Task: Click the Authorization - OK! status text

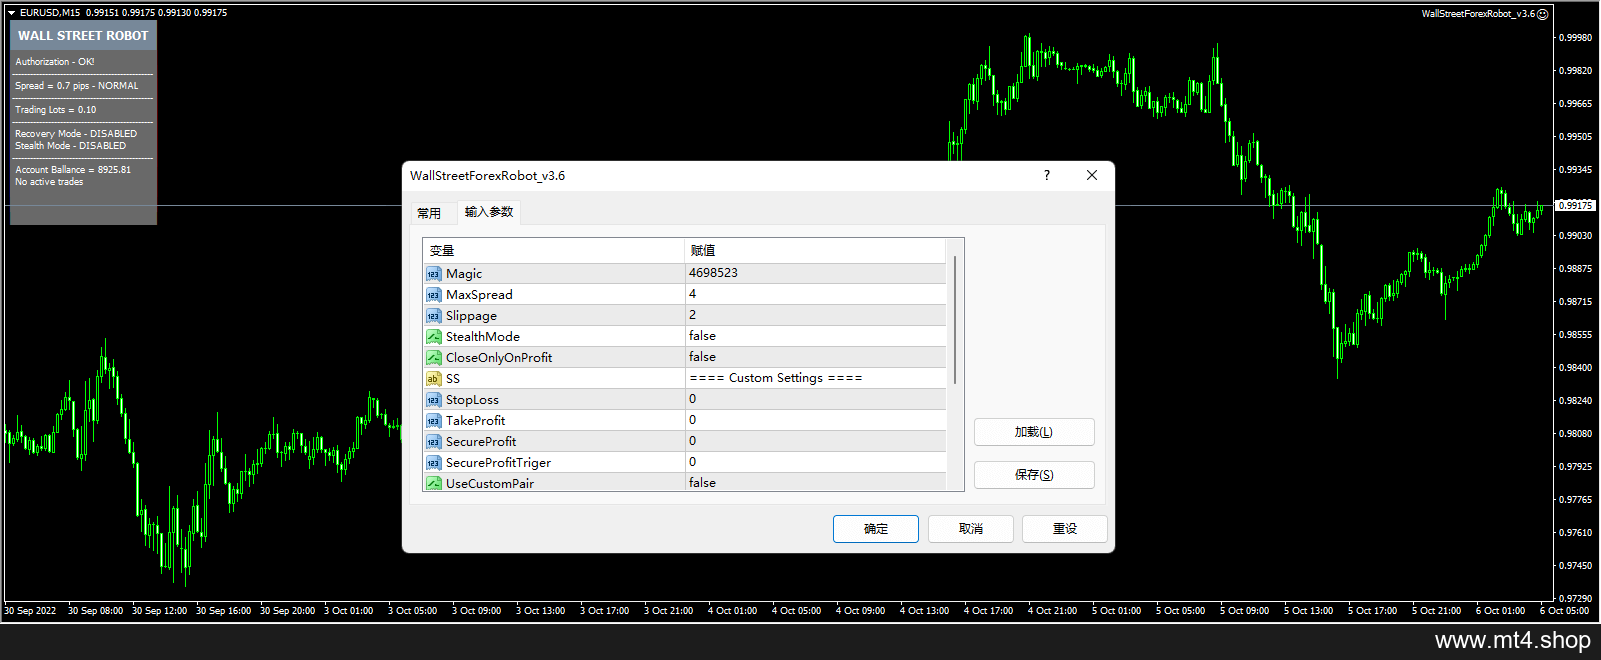Action: [x=55, y=62]
